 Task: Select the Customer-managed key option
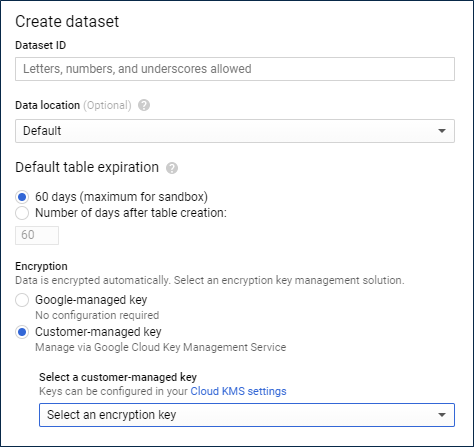[x=22, y=332]
